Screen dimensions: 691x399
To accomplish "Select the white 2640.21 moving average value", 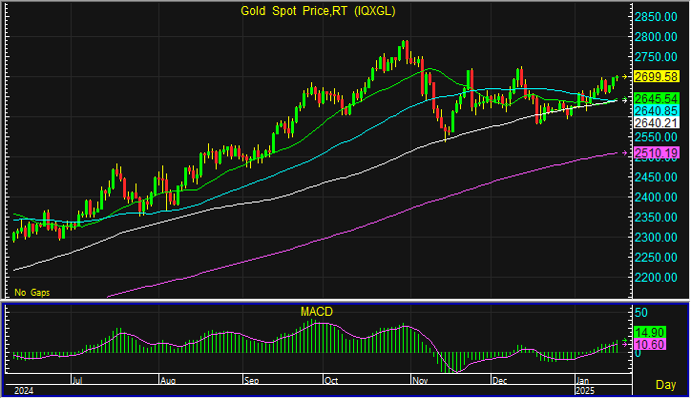I will point(656,123).
